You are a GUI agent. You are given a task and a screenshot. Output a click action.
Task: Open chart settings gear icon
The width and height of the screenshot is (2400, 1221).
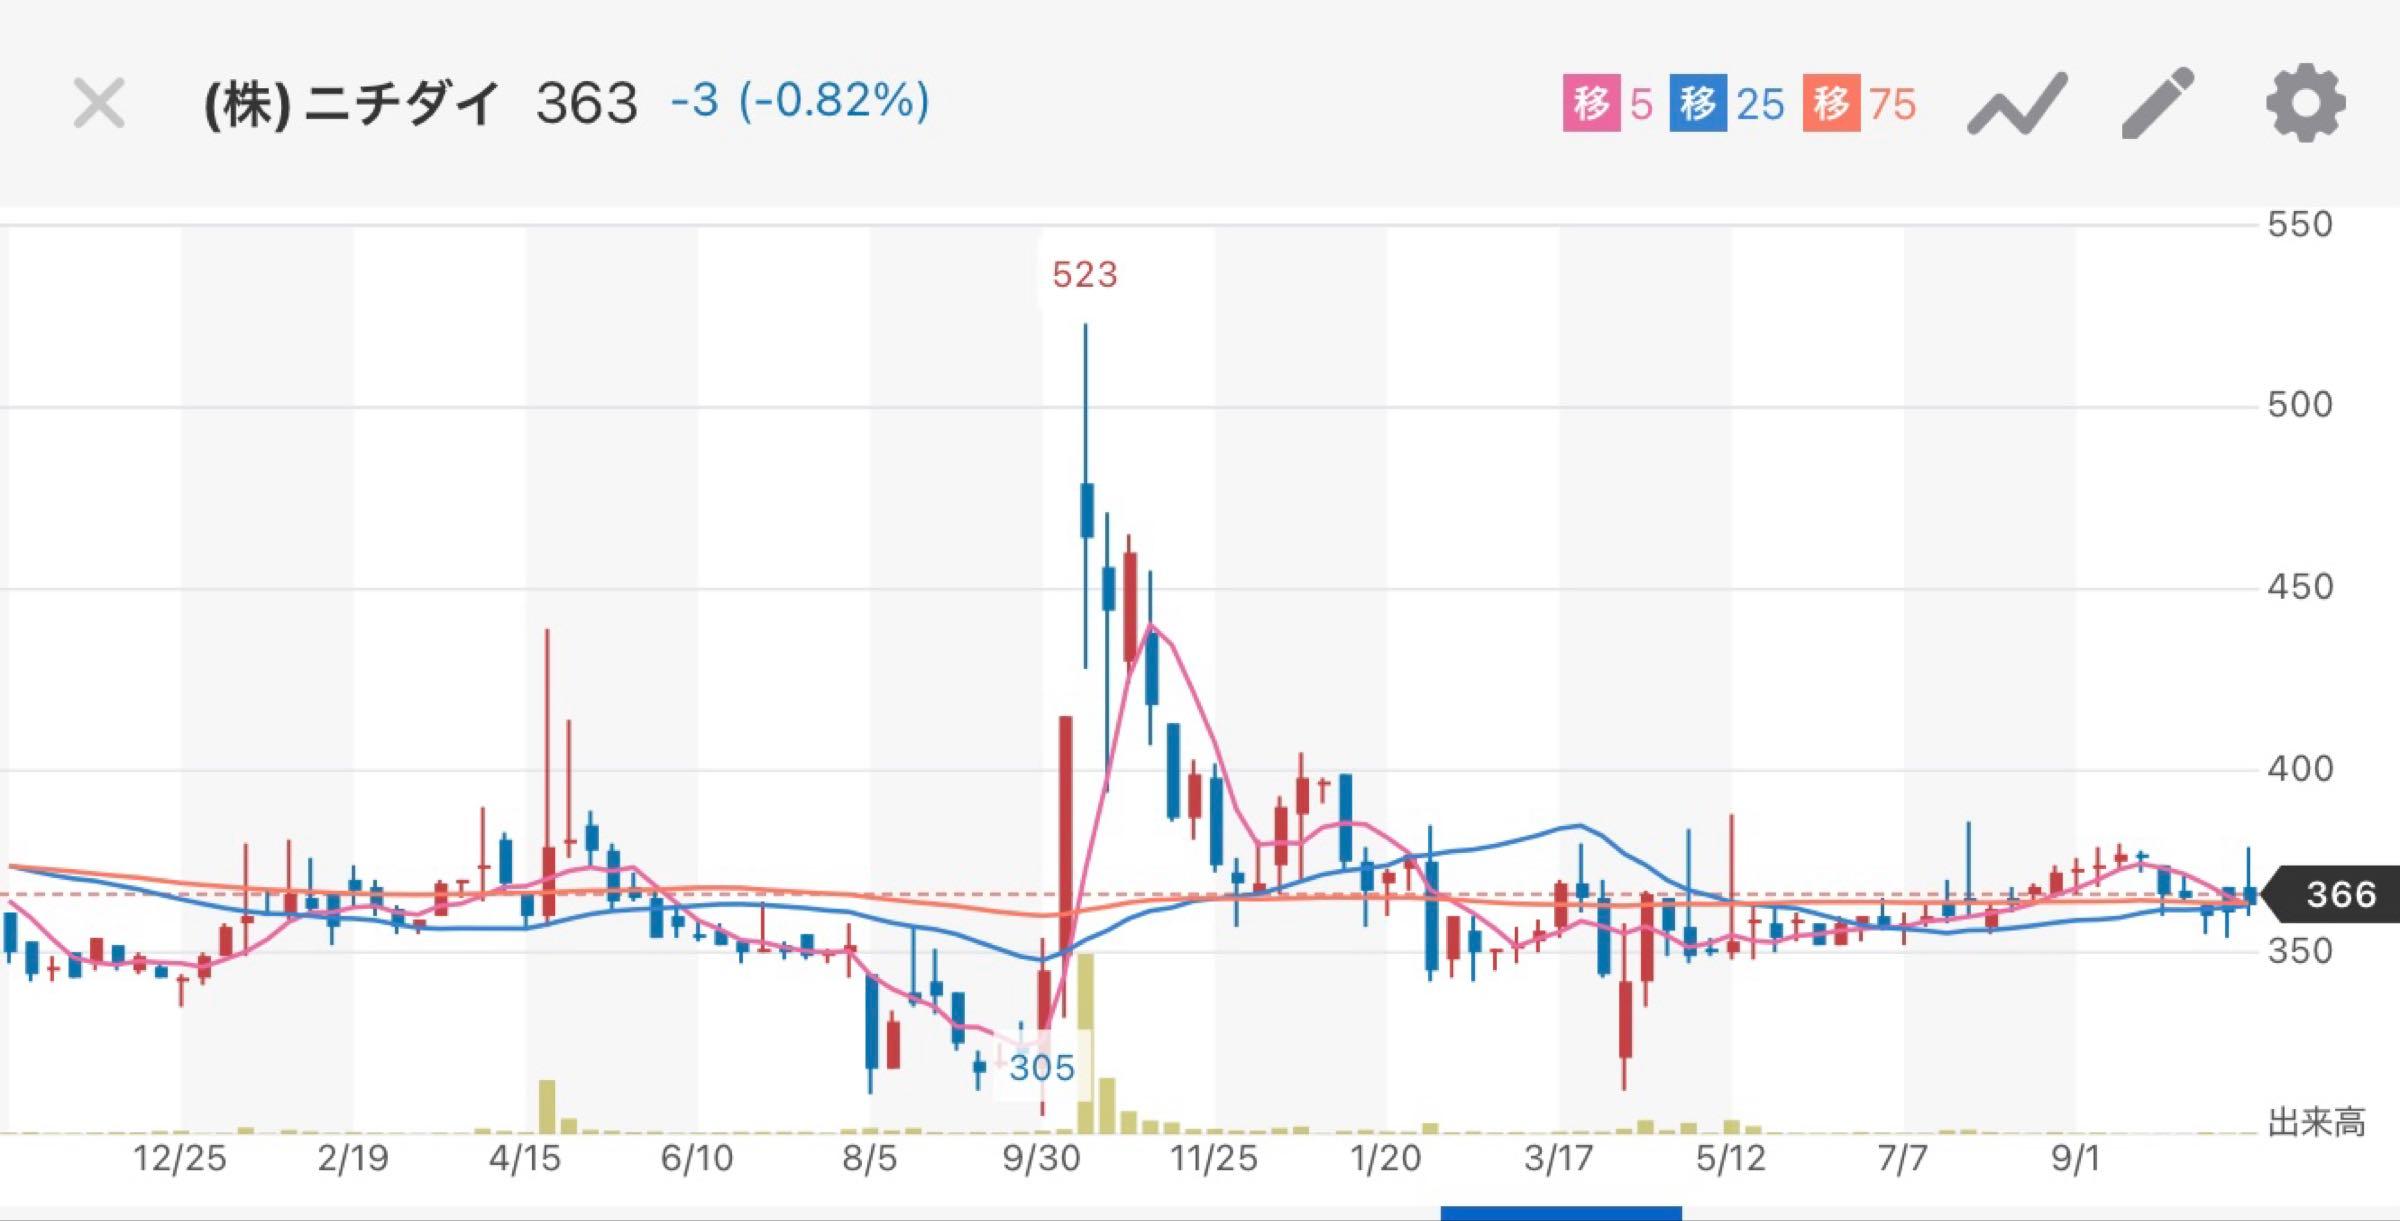pos(2305,103)
